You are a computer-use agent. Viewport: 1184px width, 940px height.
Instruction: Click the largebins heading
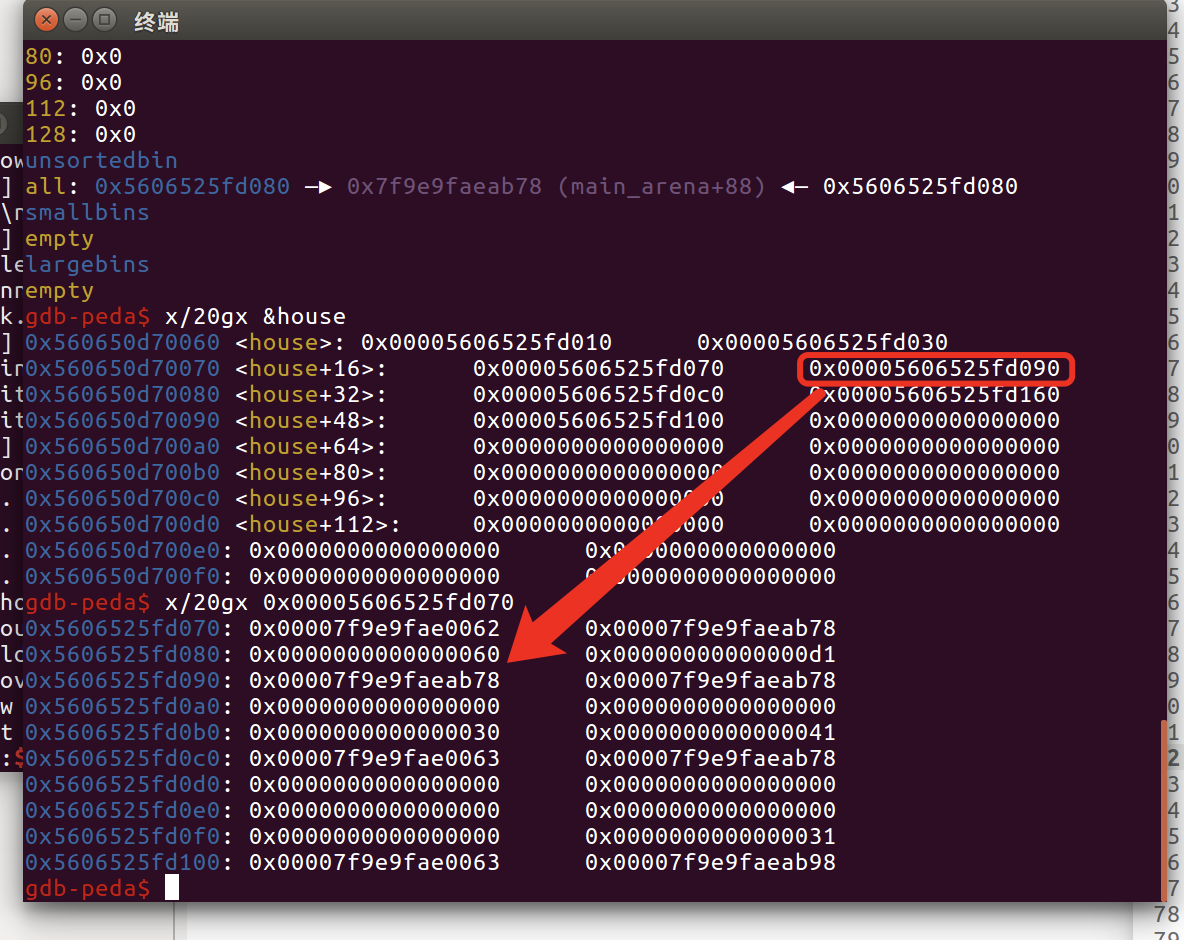tap(88, 264)
